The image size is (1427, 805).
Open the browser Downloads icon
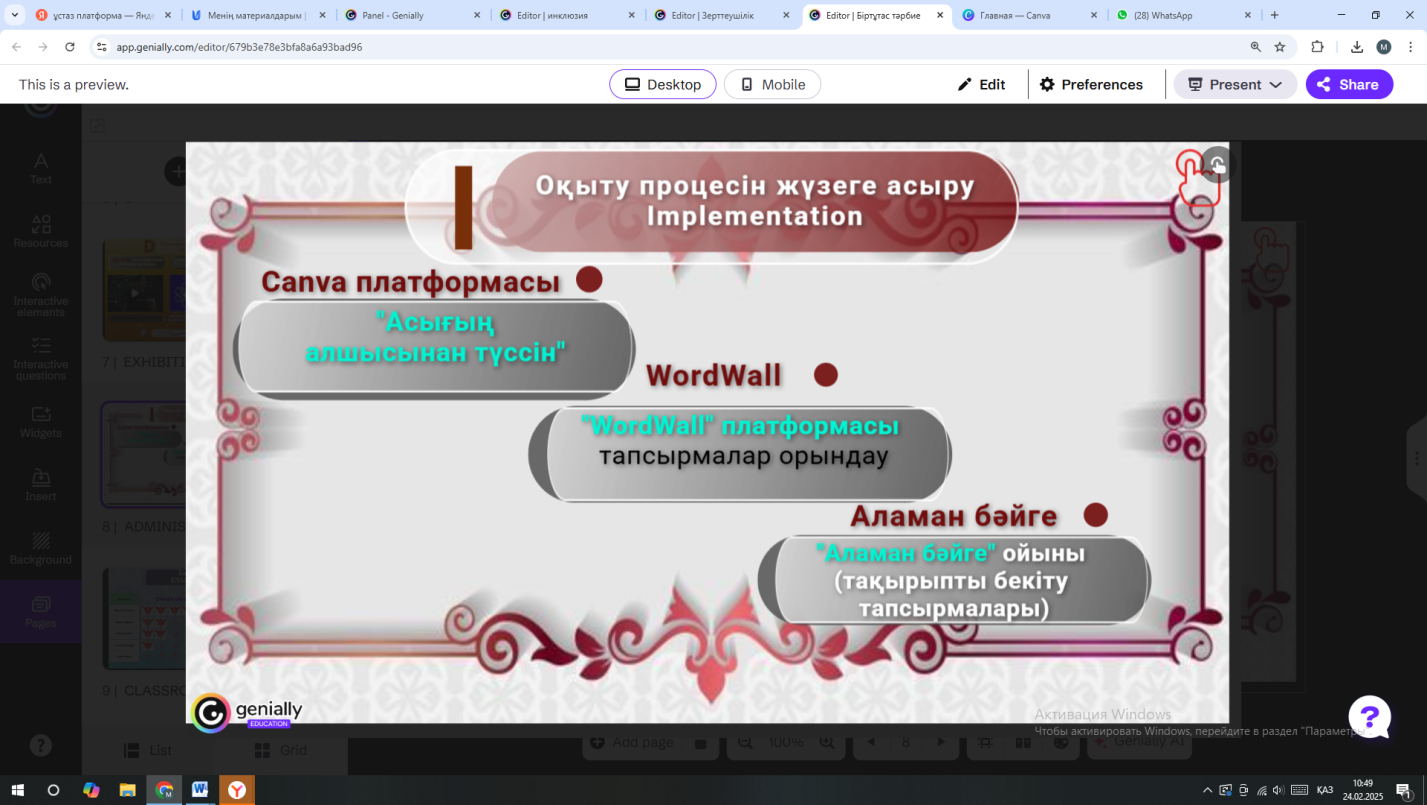tap(1357, 47)
